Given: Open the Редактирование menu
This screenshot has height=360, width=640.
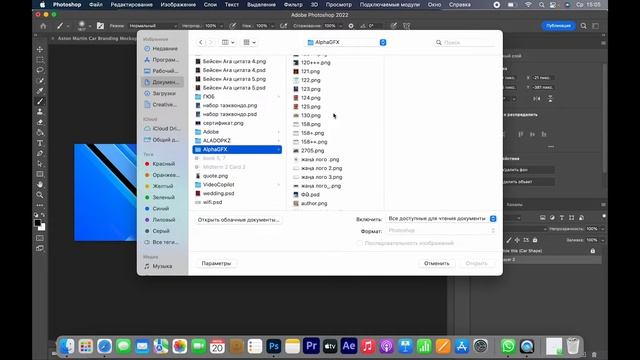Looking at the screenshot, I should pos(131,5).
